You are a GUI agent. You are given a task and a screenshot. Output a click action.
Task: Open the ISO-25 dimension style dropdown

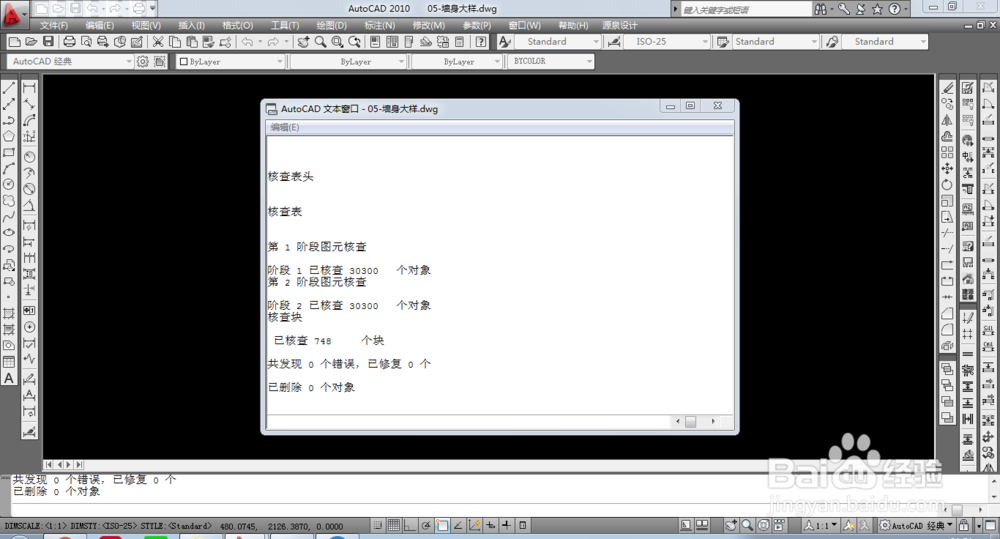tap(666, 41)
